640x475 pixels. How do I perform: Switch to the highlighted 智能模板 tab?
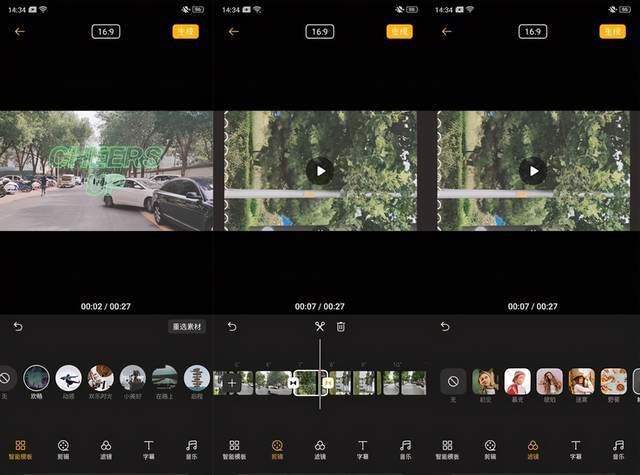(x=20, y=450)
